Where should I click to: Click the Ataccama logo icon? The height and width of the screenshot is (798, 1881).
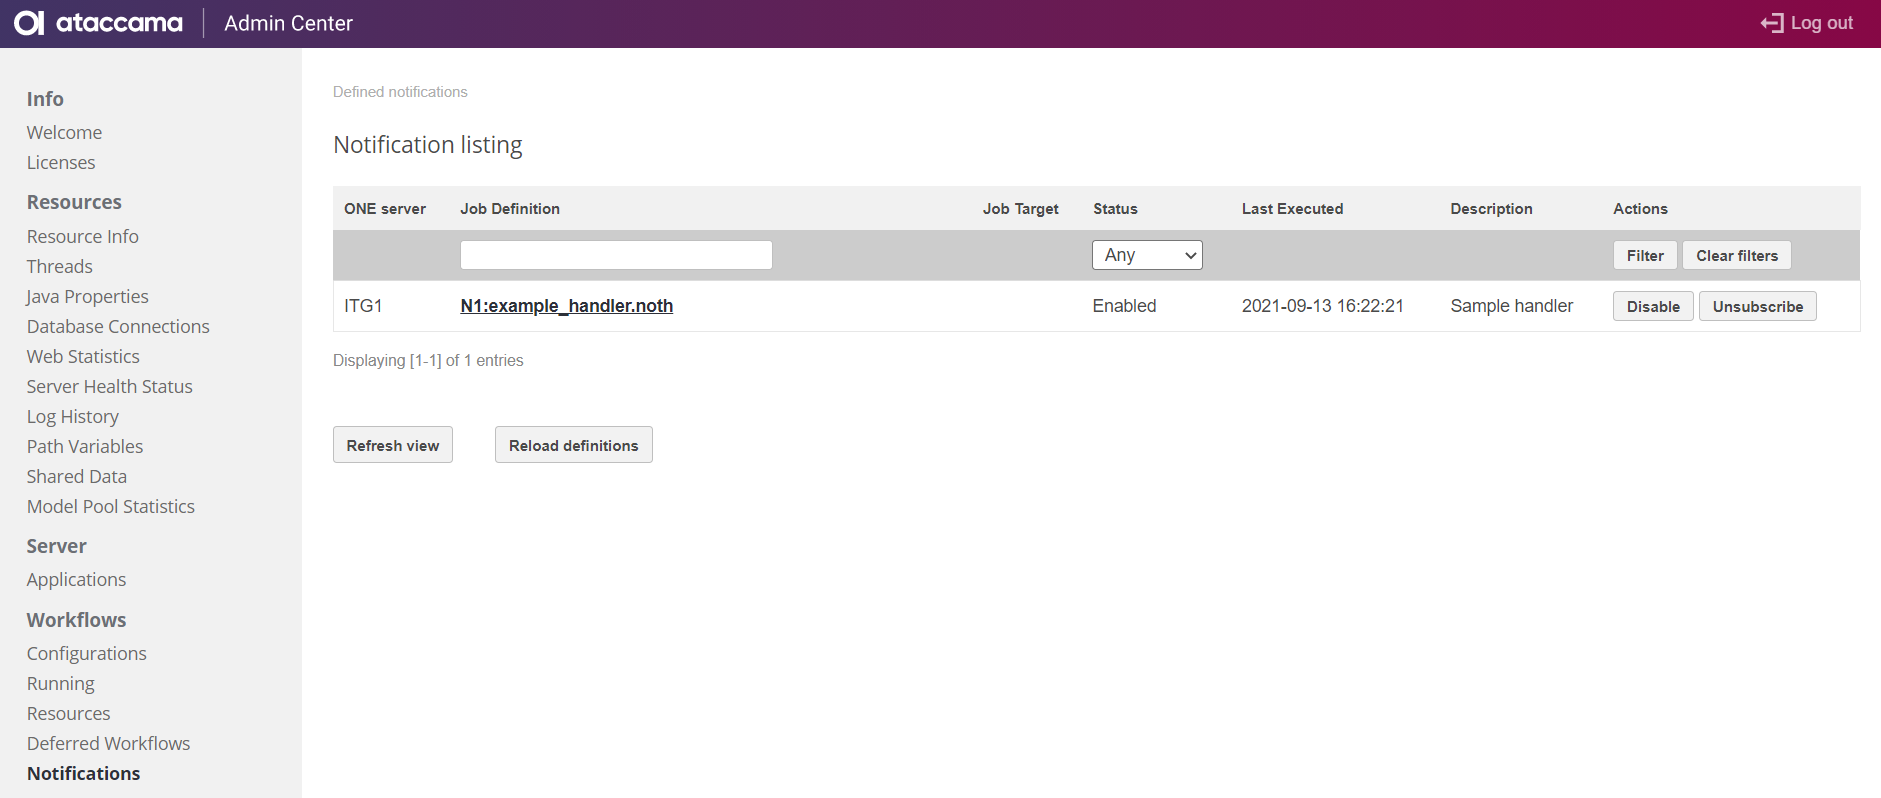click(x=29, y=23)
